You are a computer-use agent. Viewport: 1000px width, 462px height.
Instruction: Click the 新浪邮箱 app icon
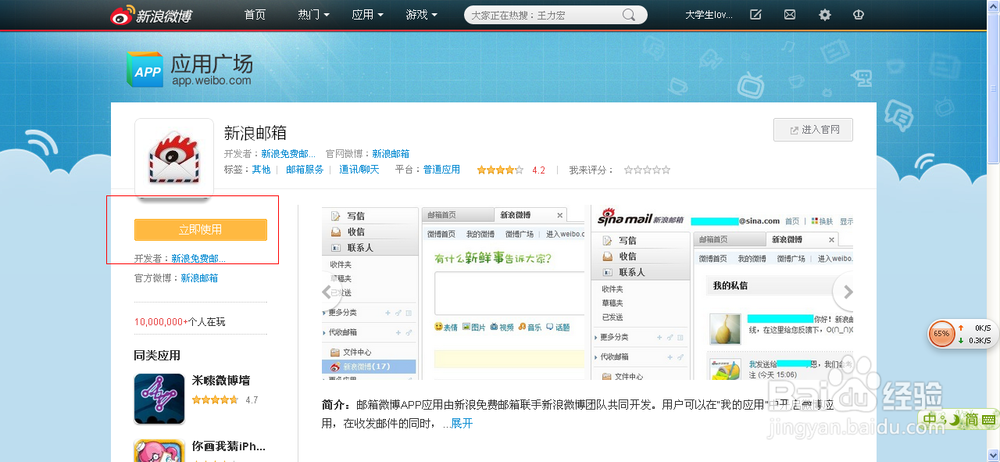[174, 158]
